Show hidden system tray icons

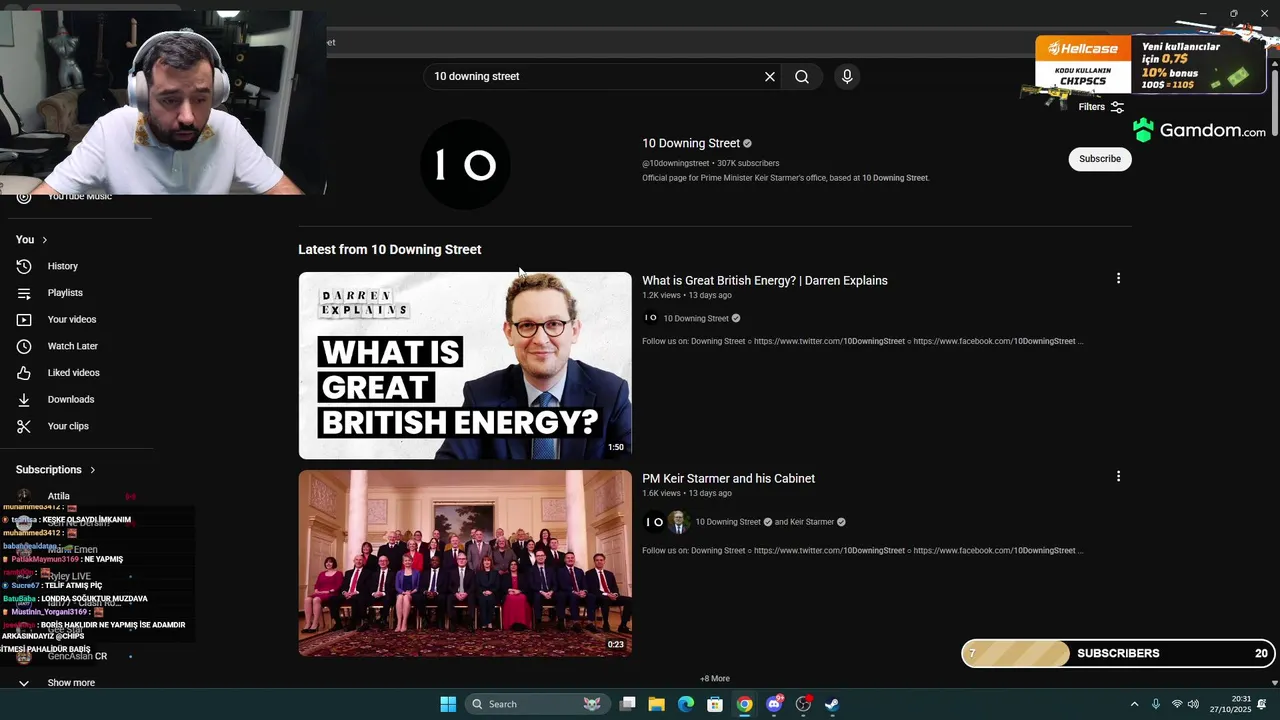coord(1134,704)
